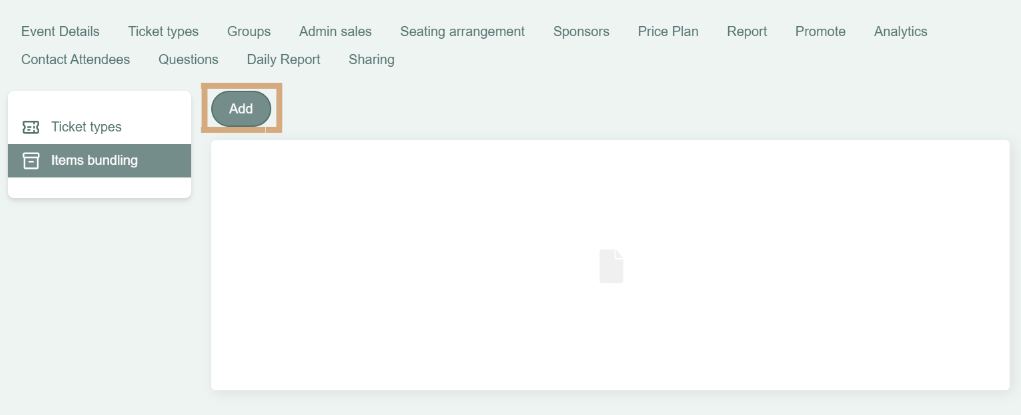1021x415 pixels.
Task: Open the Contact Attendees tab
Action: pyautogui.click(x=76, y=59)
